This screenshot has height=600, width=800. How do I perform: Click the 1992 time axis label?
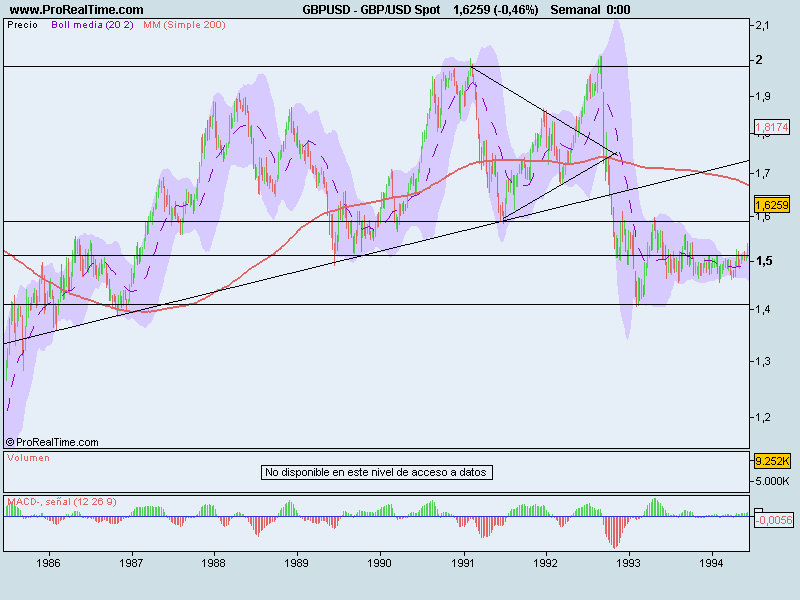pyautogui.click(x=545, y=563)
